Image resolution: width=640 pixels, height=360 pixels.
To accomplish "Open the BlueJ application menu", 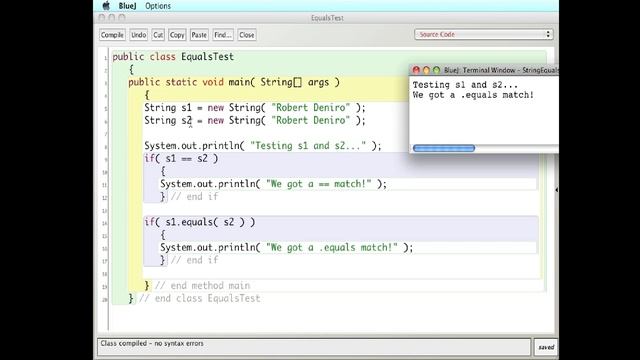I will click(x=127, y=6).
